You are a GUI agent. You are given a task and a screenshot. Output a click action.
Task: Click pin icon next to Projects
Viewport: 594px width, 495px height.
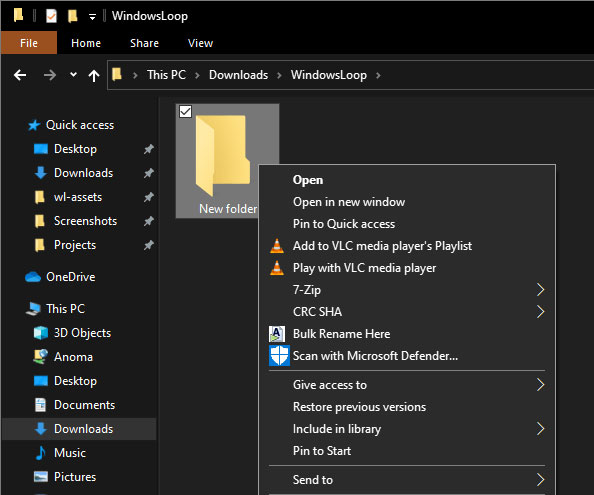[148, 245]
